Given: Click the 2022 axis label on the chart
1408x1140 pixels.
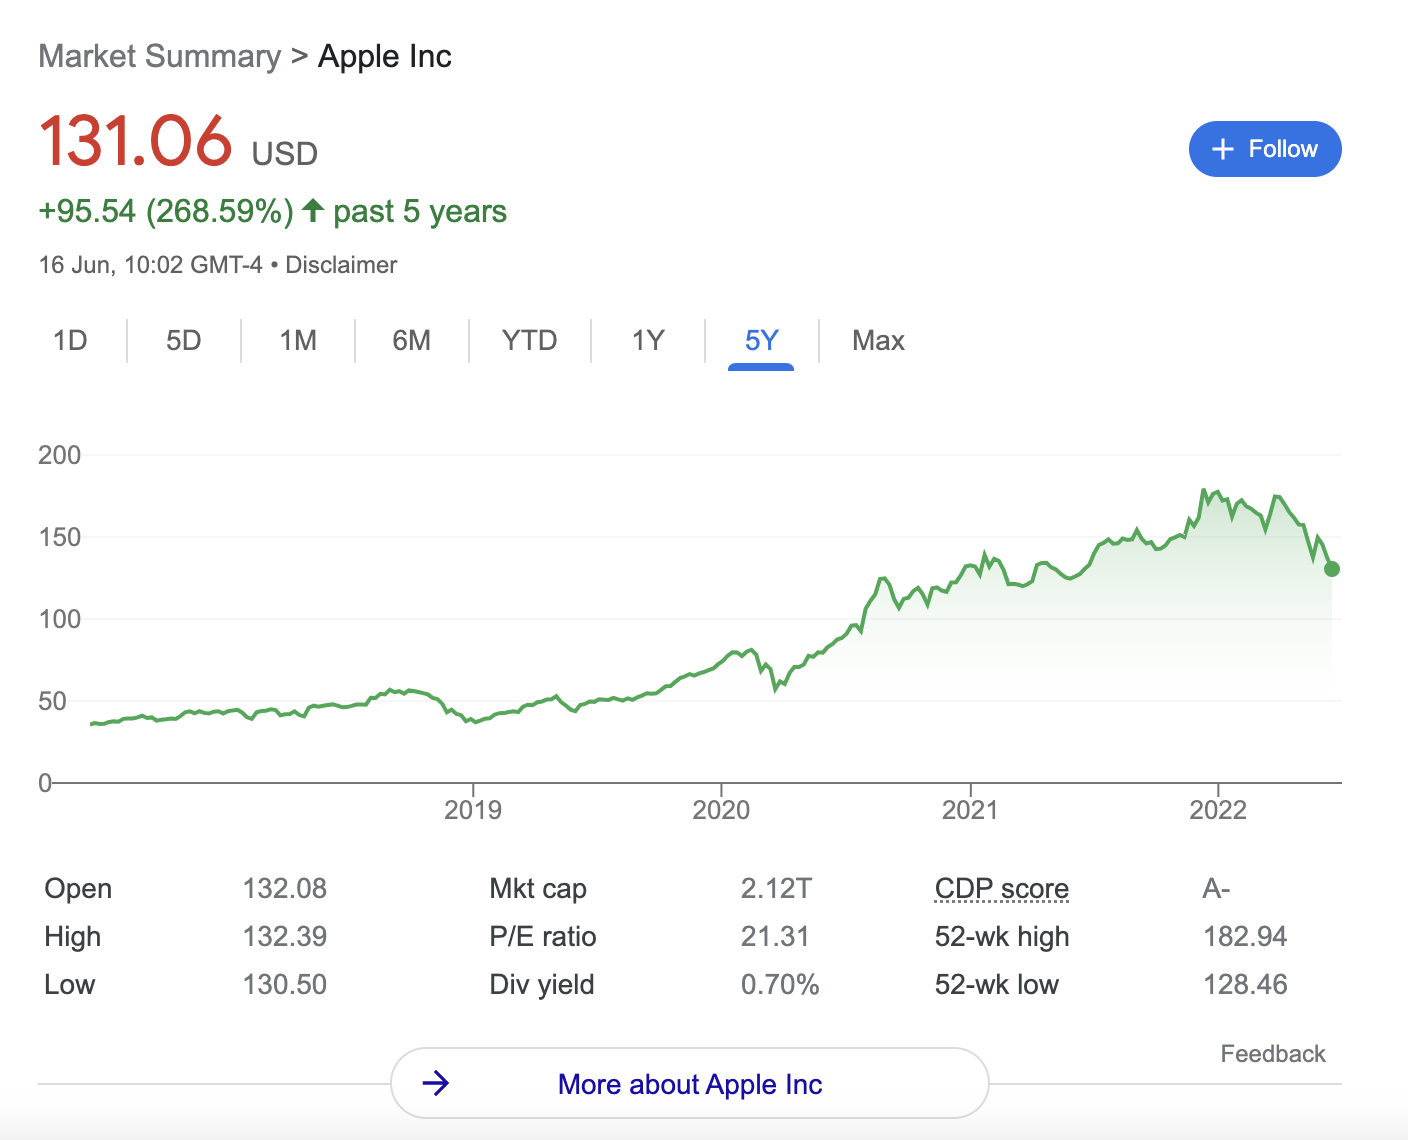Looking at the screenshot, I should (x=1218, y=810).
